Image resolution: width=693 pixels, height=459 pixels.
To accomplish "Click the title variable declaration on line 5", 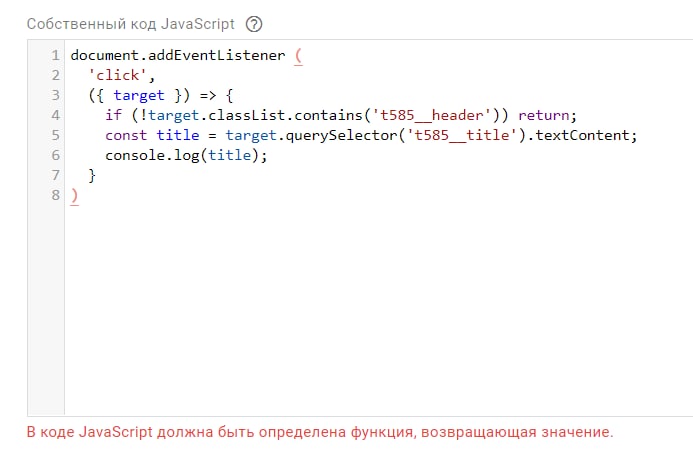I will (x=178, y=135).
